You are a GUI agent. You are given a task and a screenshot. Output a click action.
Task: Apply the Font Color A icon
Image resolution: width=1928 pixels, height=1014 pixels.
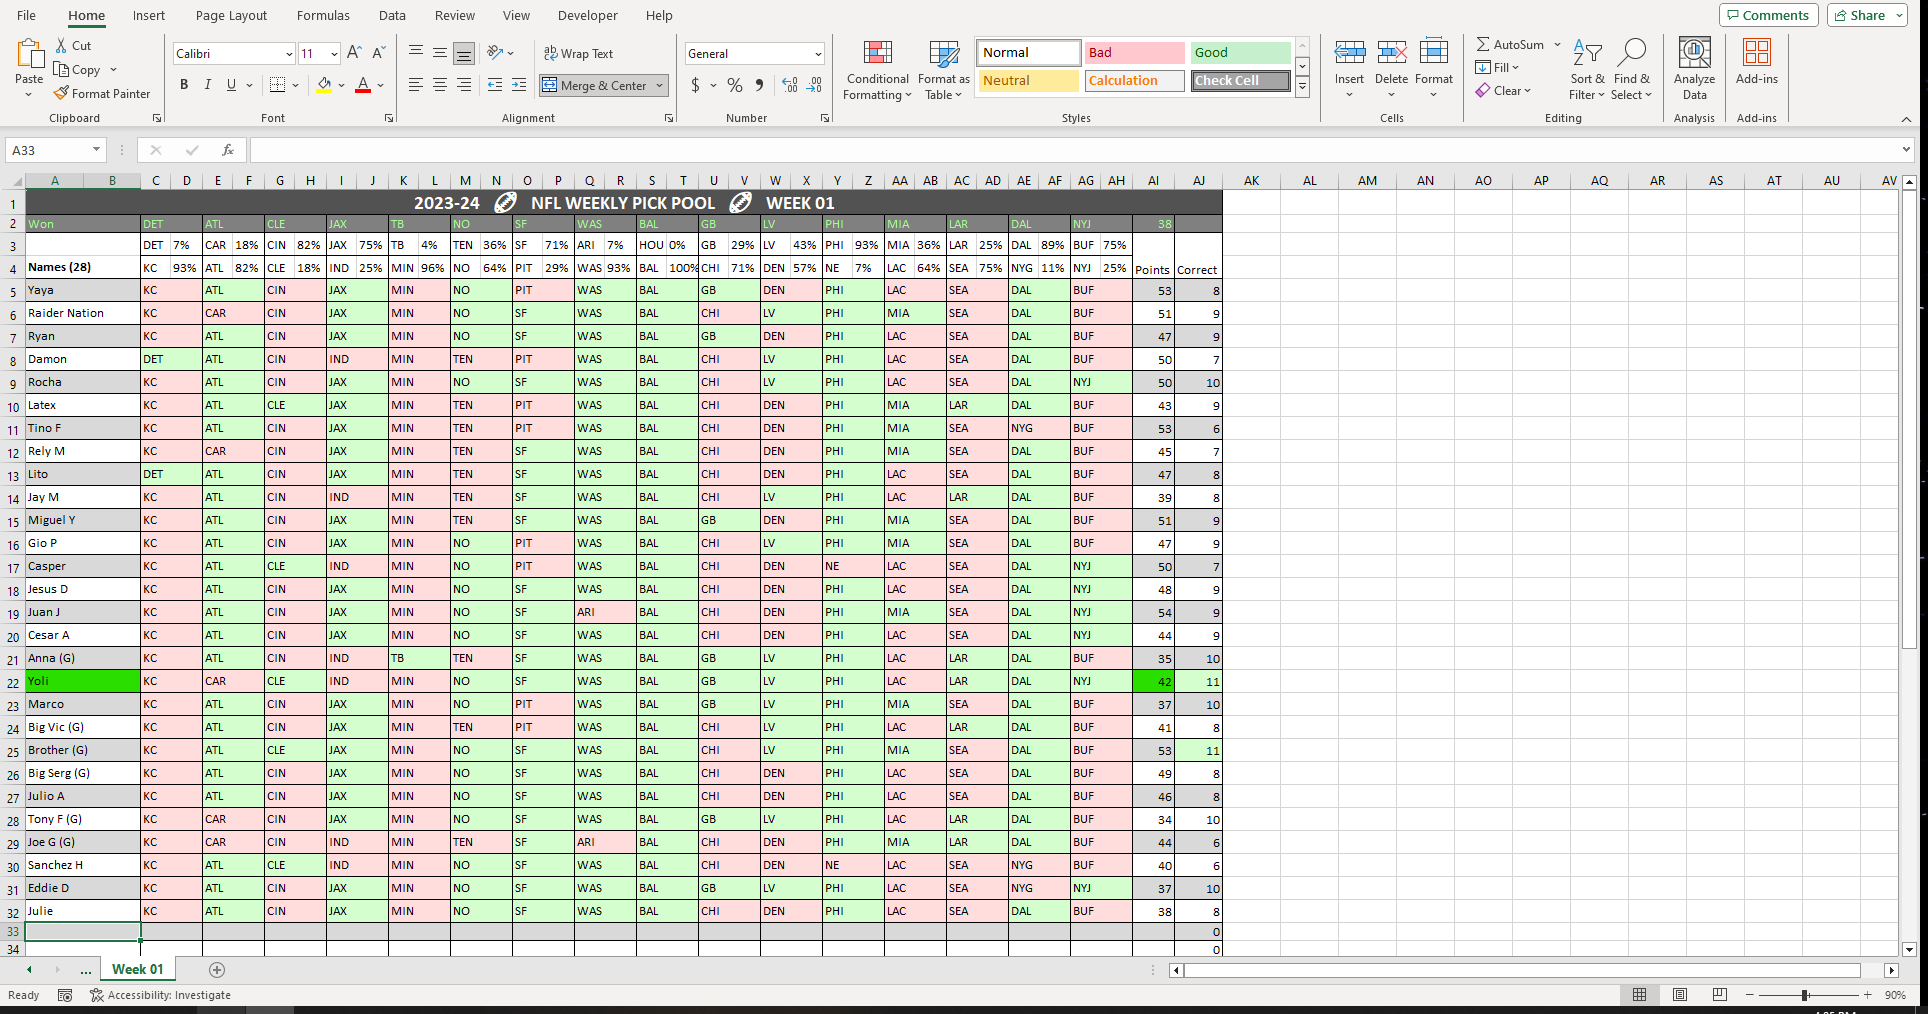pyautogui.click(x=363, y=85)
